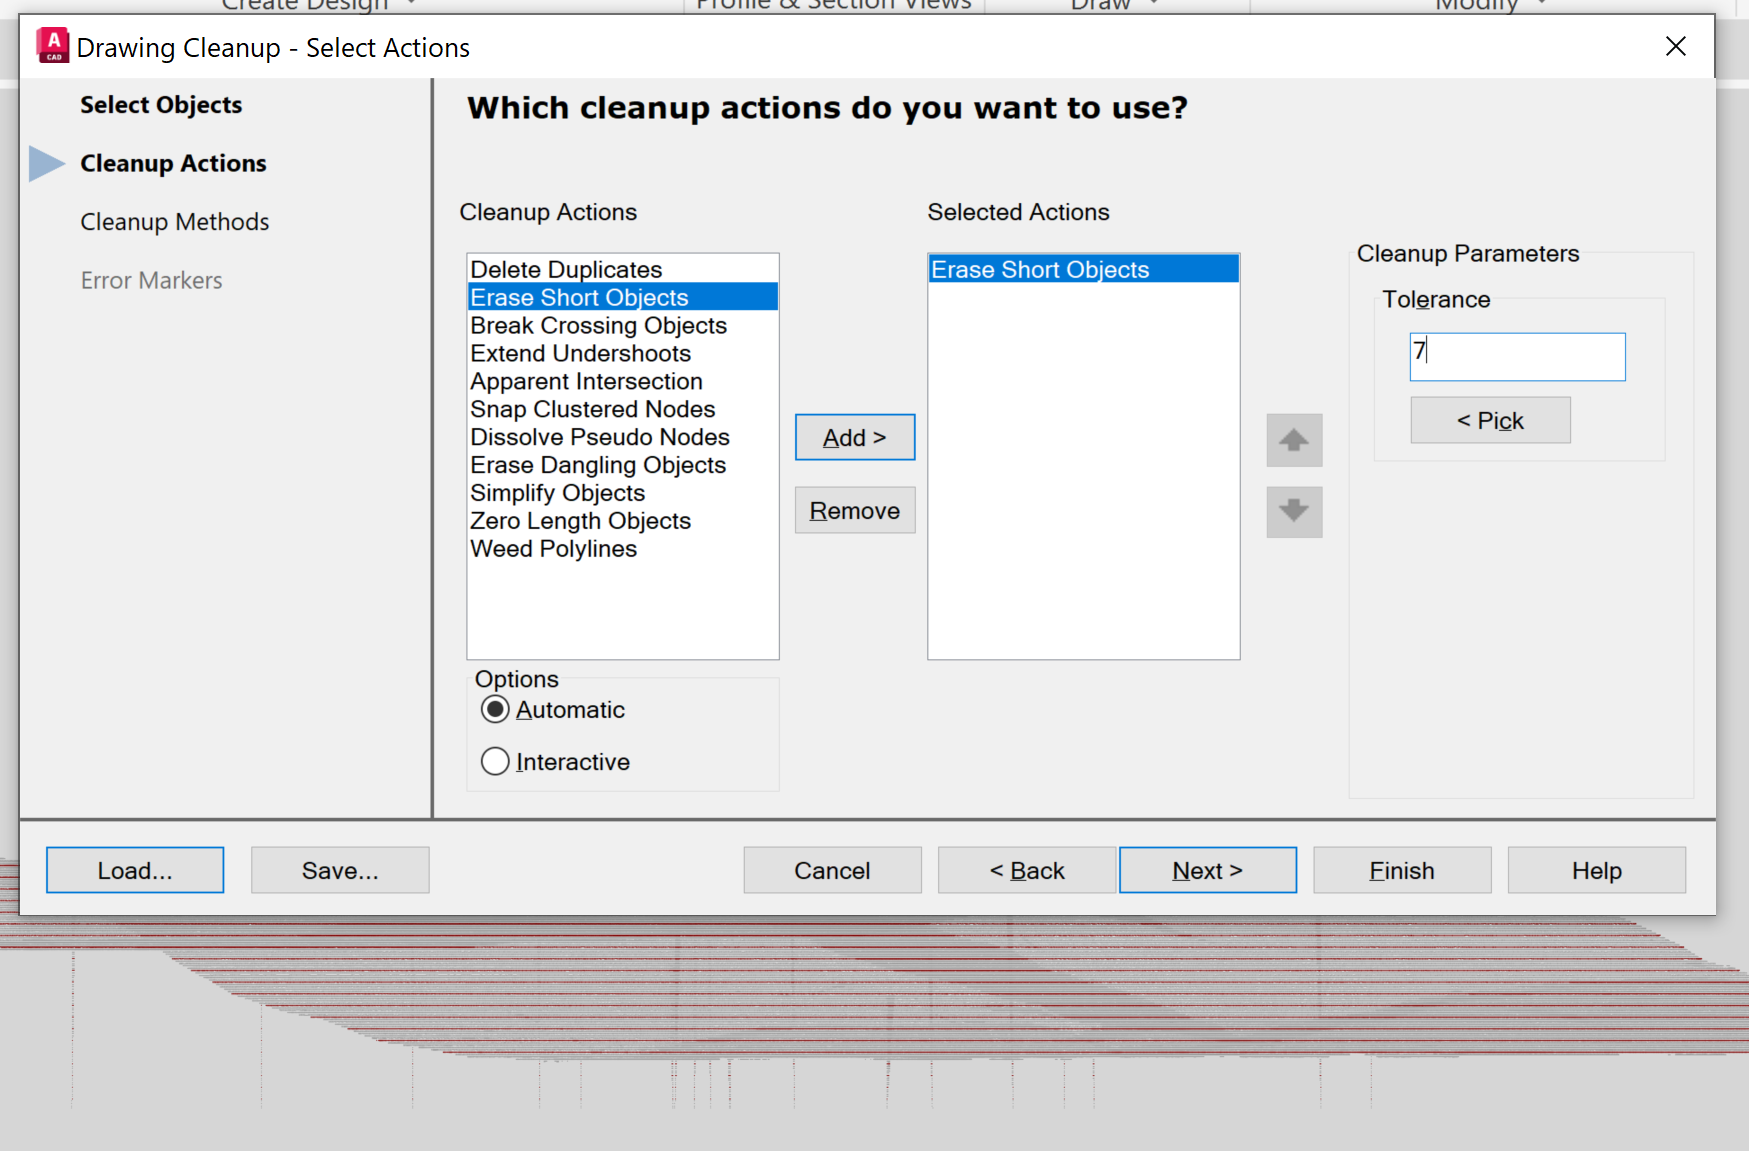Close the Drawing Cleanup dialog
This screenshot has height=1151, width=1749.
point(1676,46)
